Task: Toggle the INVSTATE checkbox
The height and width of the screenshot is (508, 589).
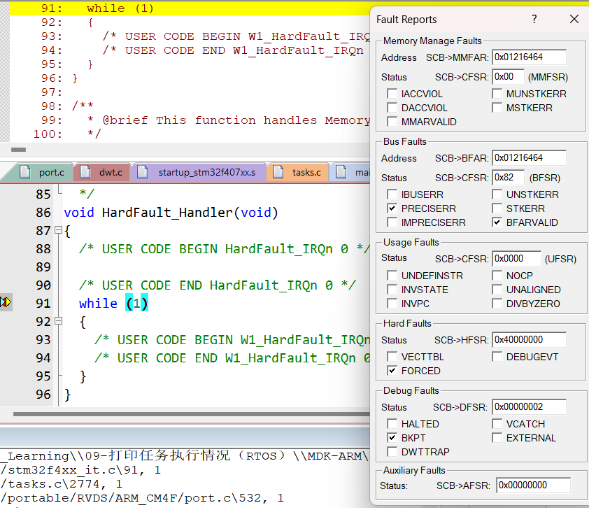Action: coord(392,289)
